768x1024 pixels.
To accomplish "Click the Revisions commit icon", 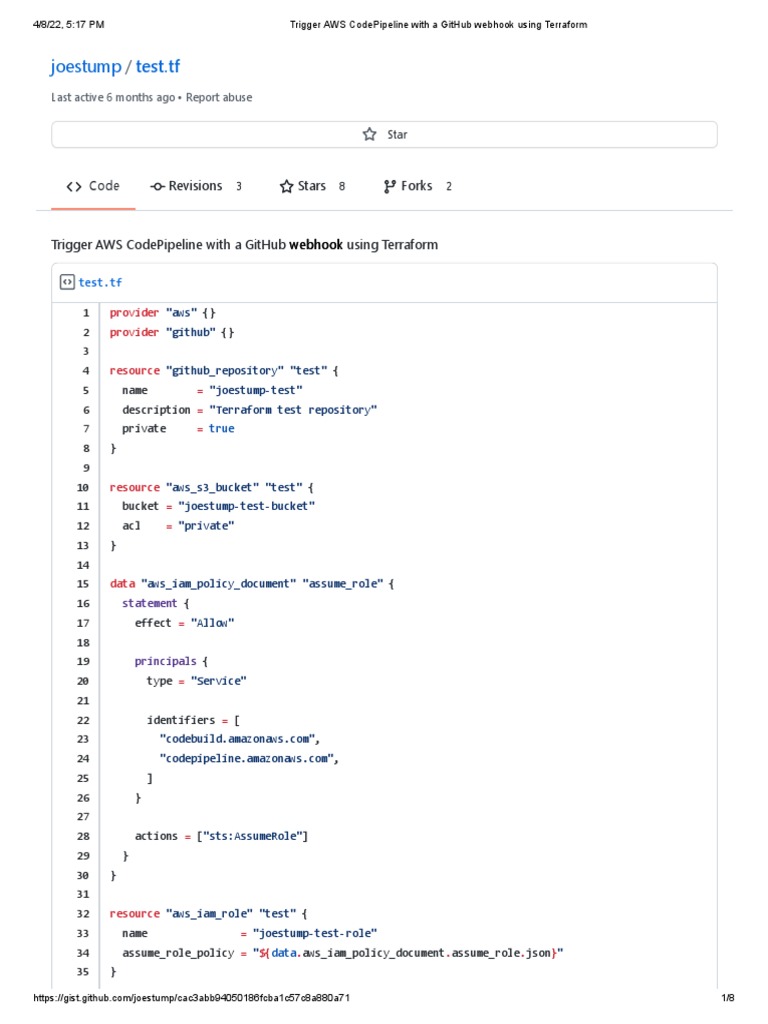I will click(x=157, y=187).
